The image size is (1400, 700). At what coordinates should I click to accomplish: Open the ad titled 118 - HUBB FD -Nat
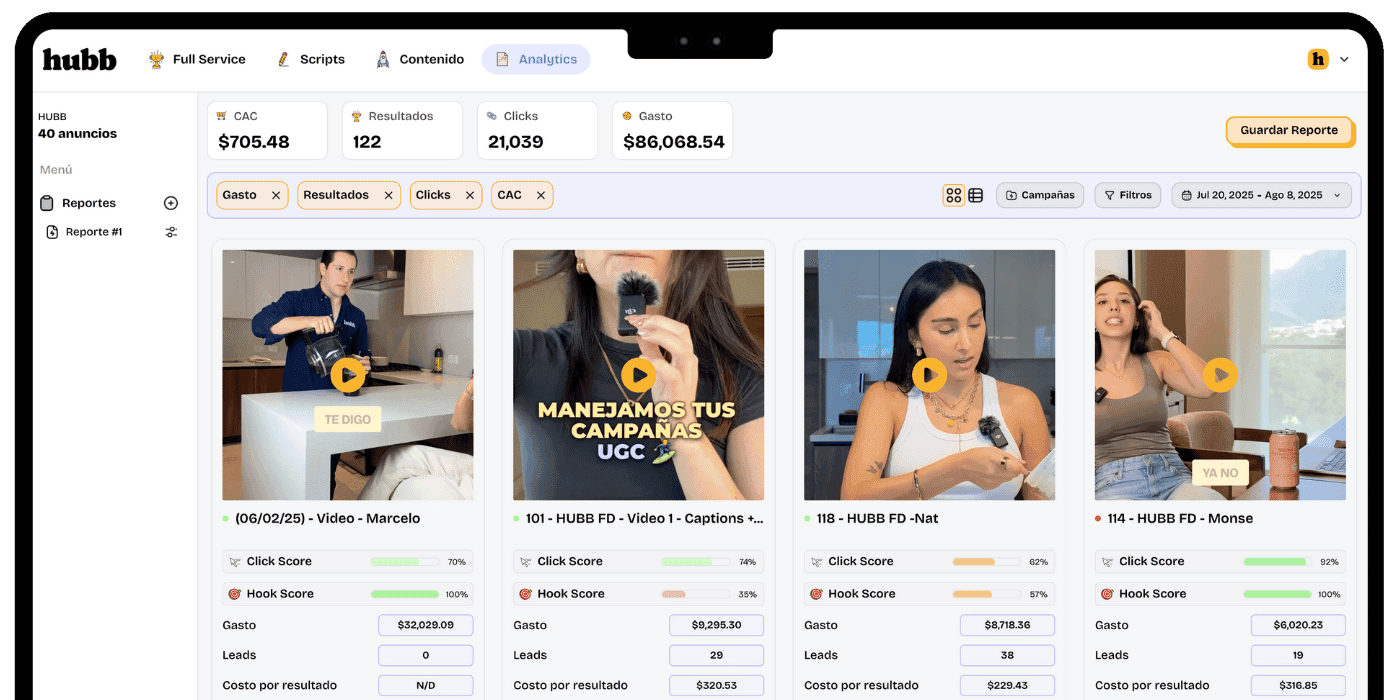click(877, 518)
